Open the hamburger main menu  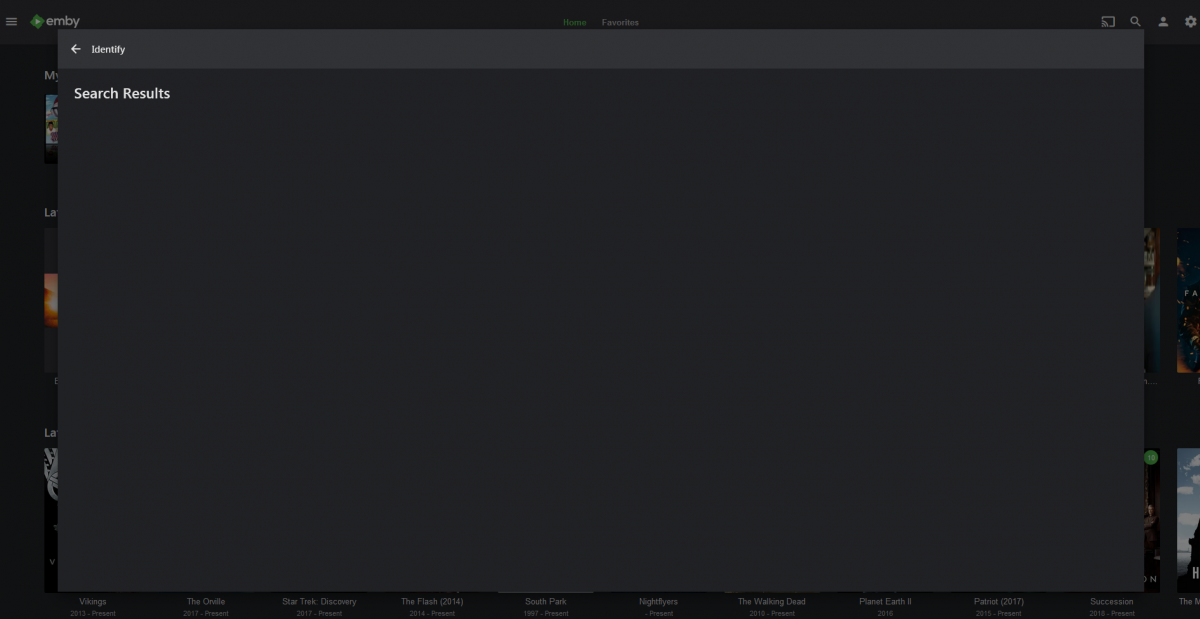coord(12,21)
